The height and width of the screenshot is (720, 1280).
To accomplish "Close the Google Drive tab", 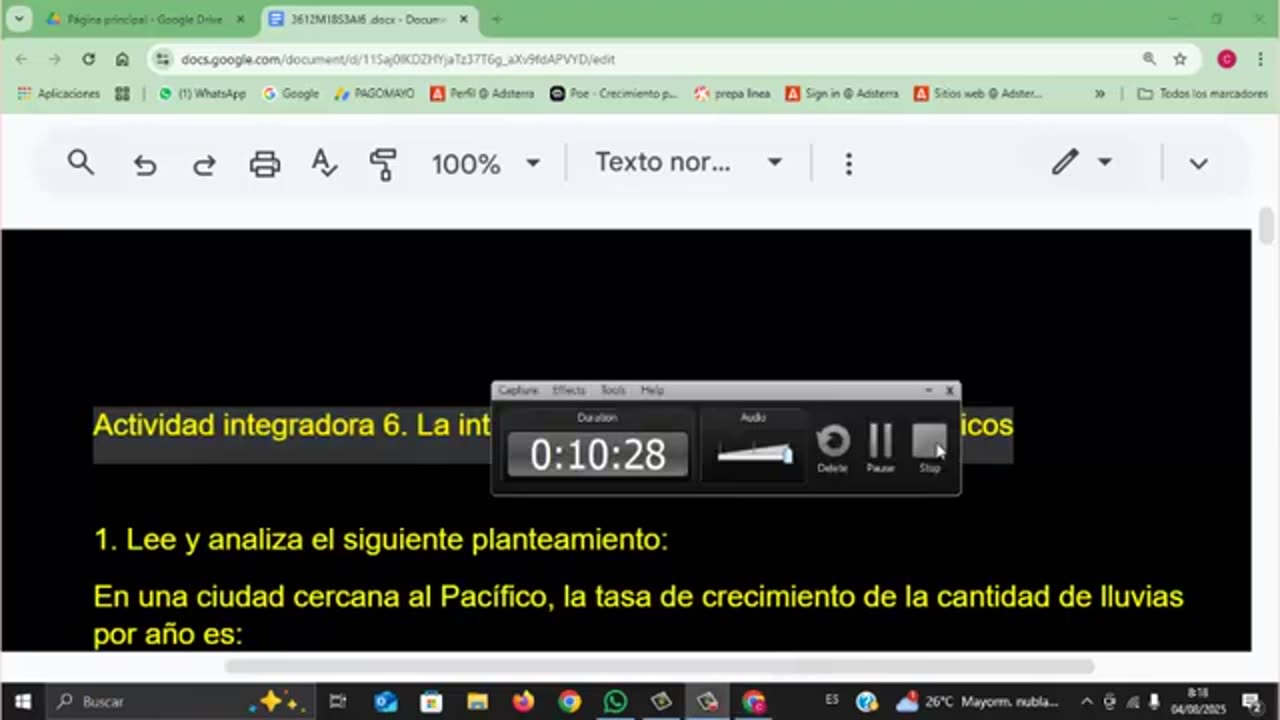I will (x=240, y=19).
